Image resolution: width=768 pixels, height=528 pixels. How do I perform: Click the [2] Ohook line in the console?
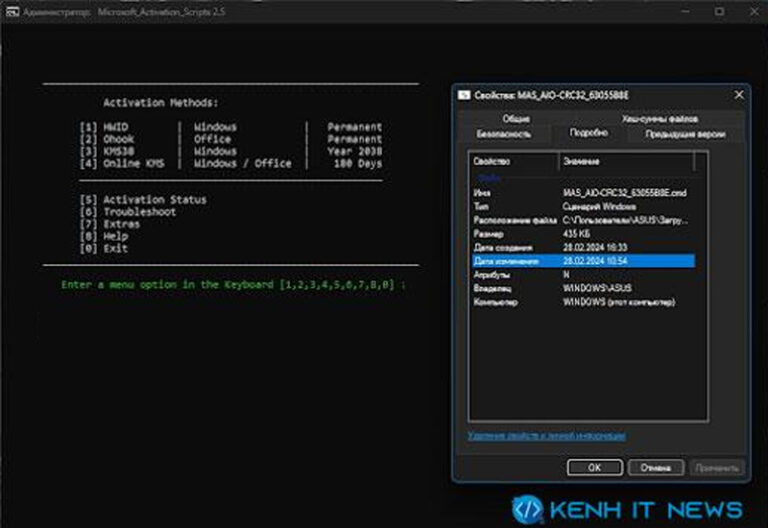[x=231, y=139]
